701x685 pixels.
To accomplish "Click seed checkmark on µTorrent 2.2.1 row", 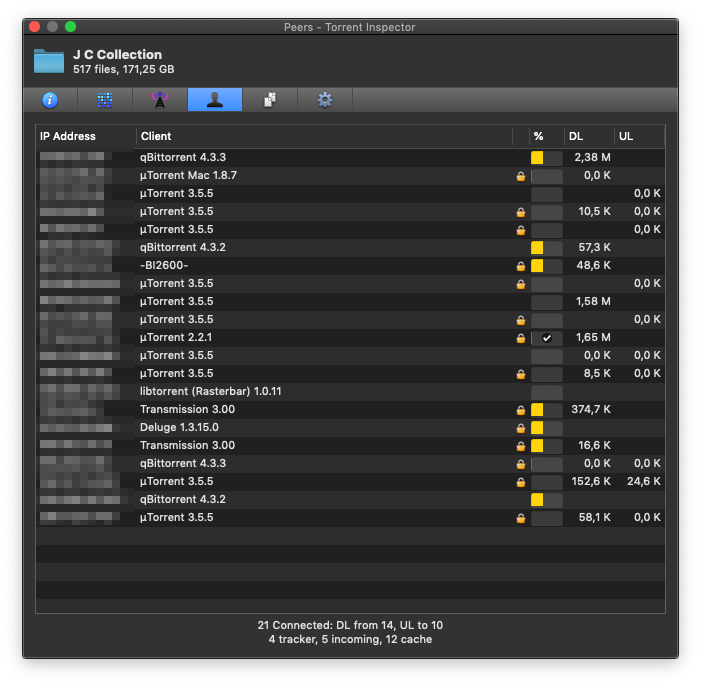I will 546,338.
